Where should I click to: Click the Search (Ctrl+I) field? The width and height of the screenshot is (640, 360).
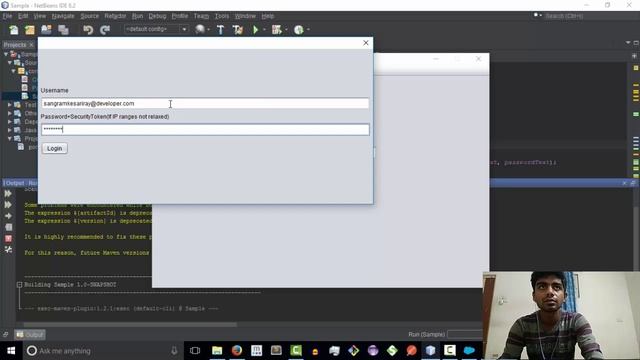582,16
